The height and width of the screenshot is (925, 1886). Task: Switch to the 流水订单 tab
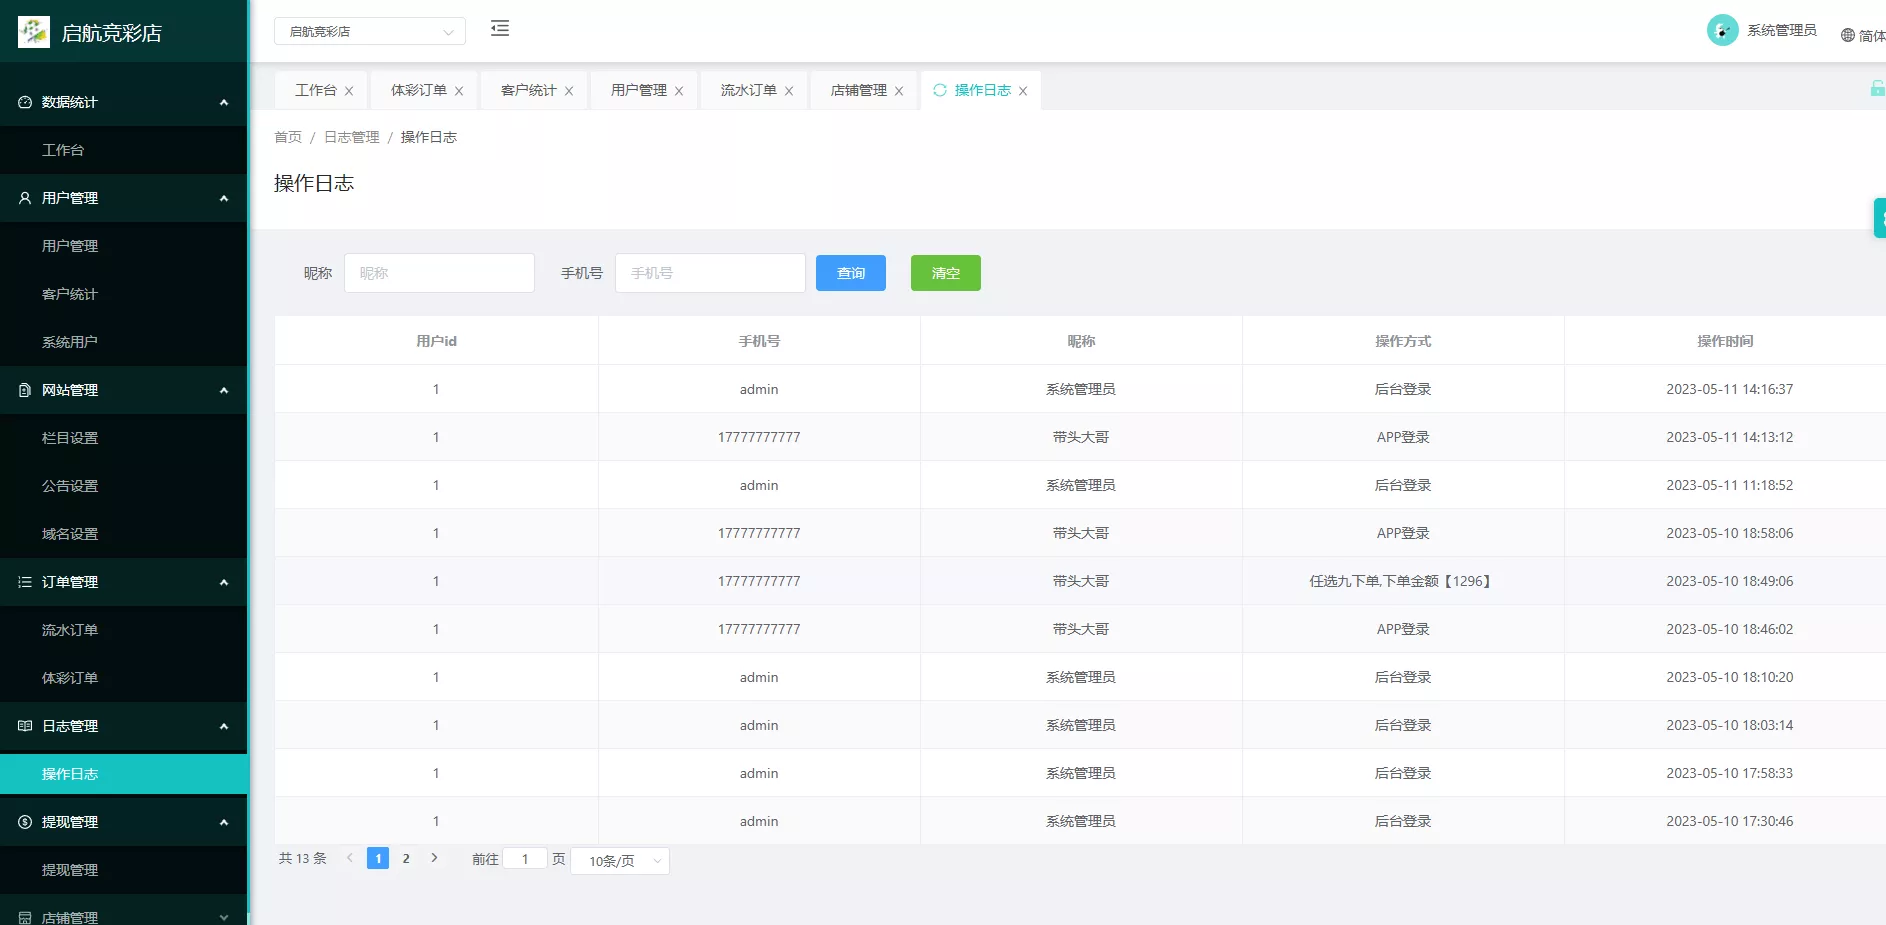click(746, 90)
